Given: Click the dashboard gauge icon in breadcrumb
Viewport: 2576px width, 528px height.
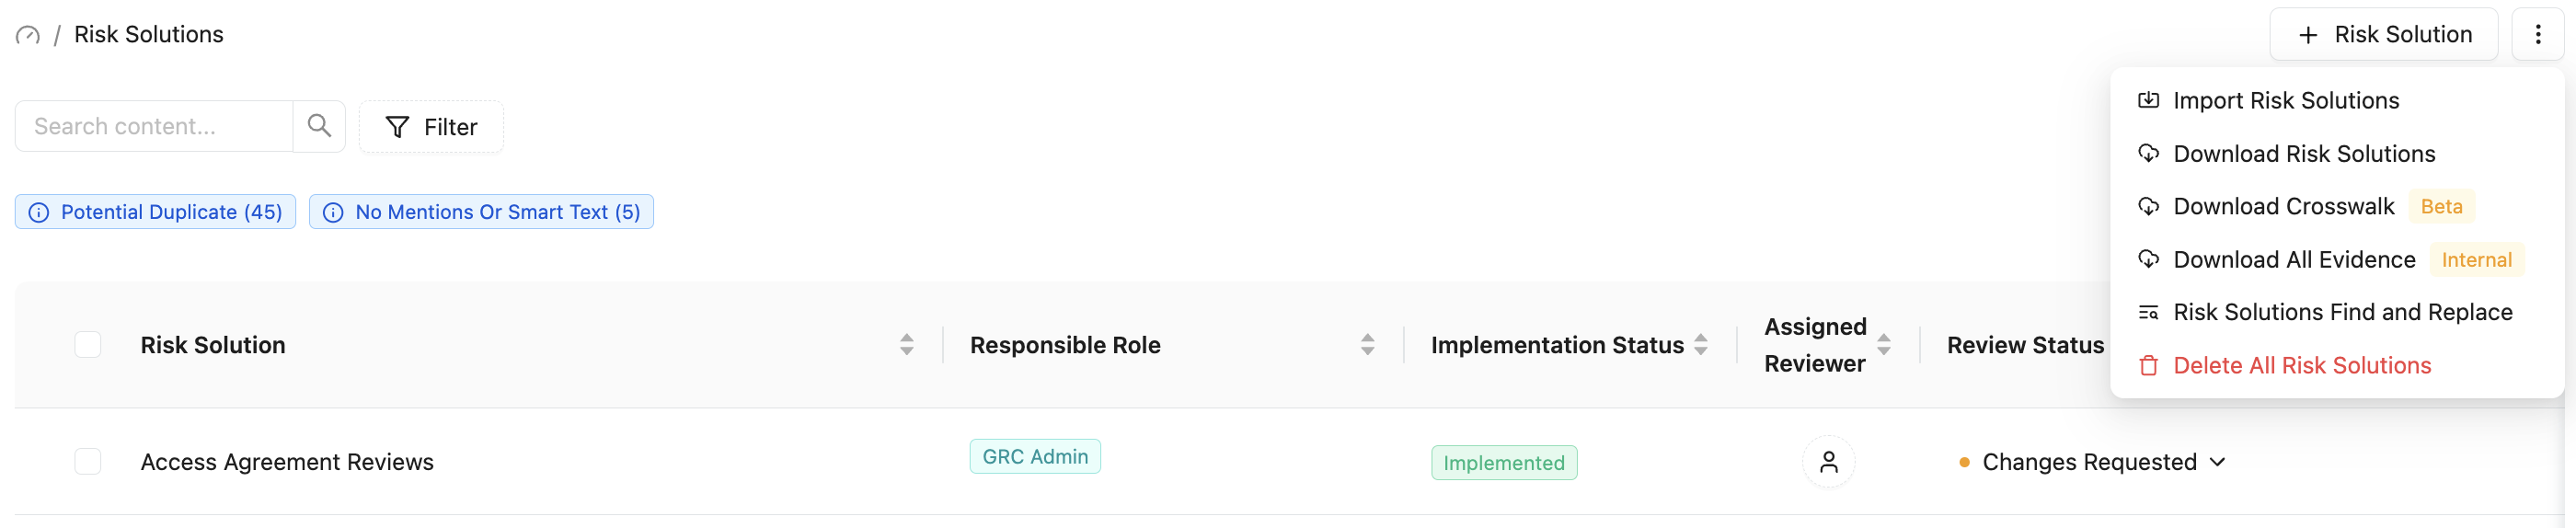Looking at the screenshot, I should (x=28, y=35).
